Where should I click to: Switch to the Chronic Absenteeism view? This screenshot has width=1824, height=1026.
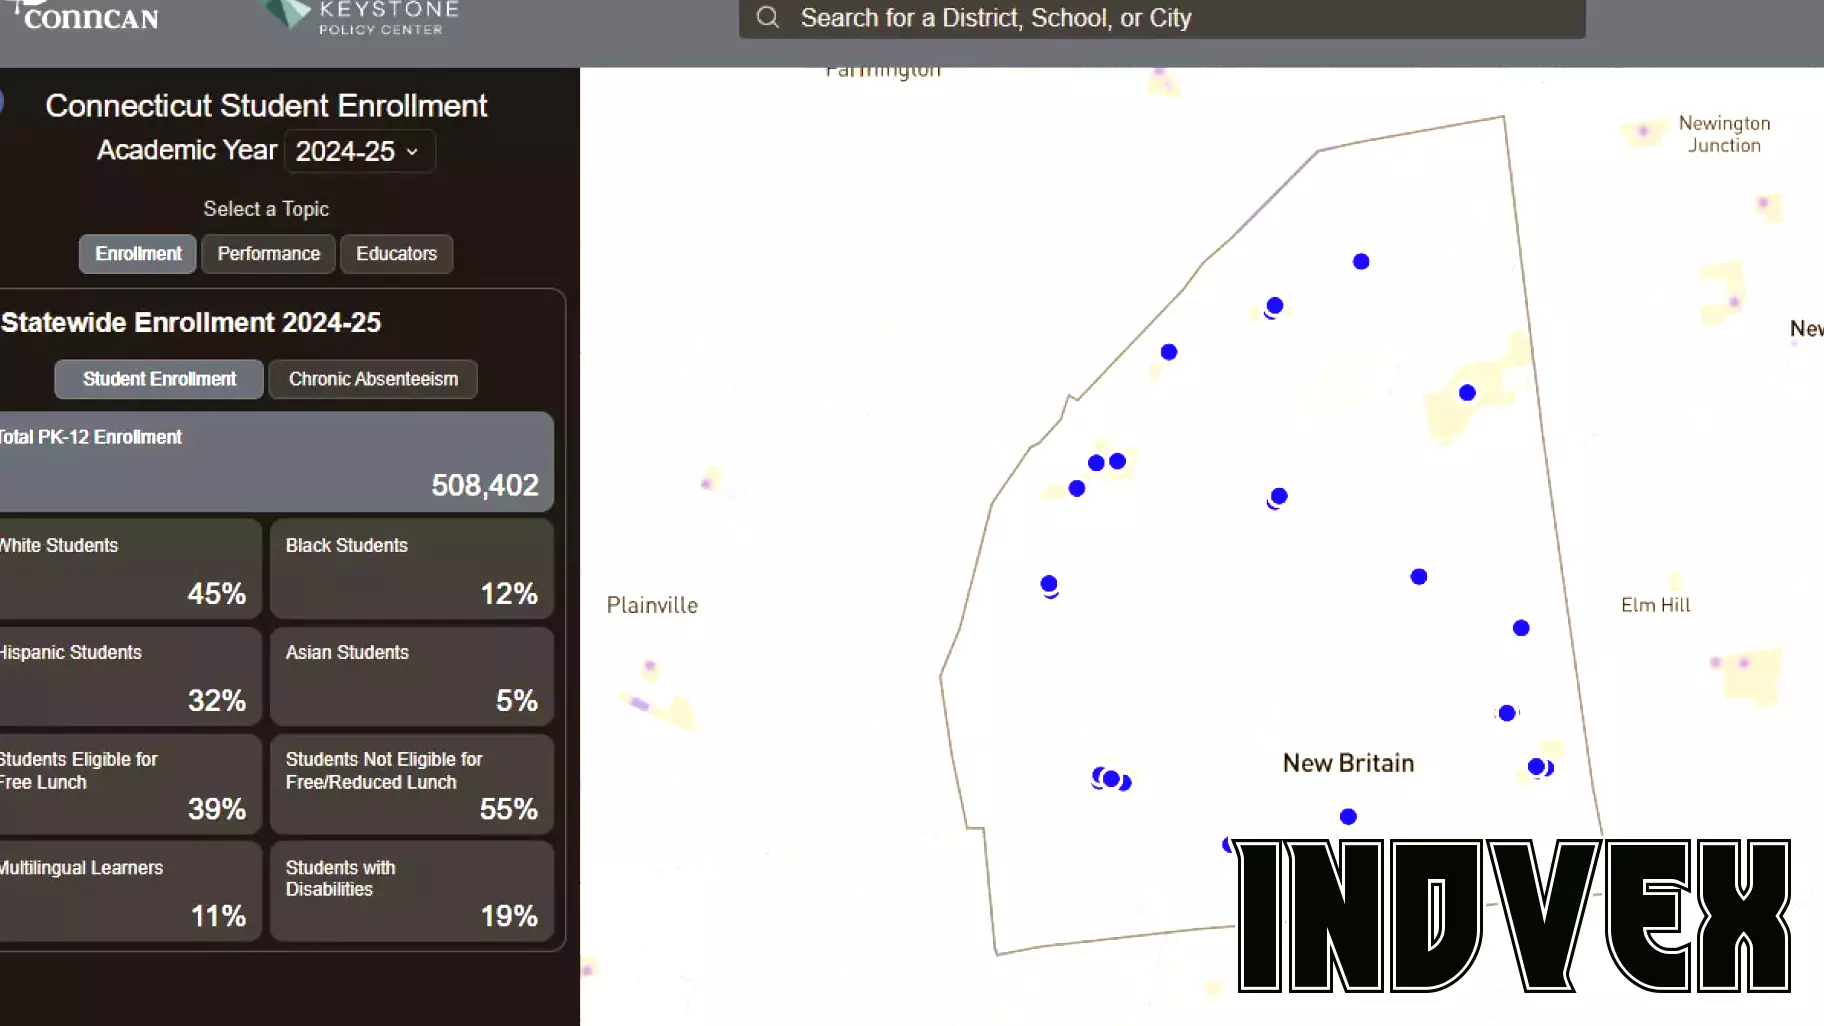tap(372, 379)
